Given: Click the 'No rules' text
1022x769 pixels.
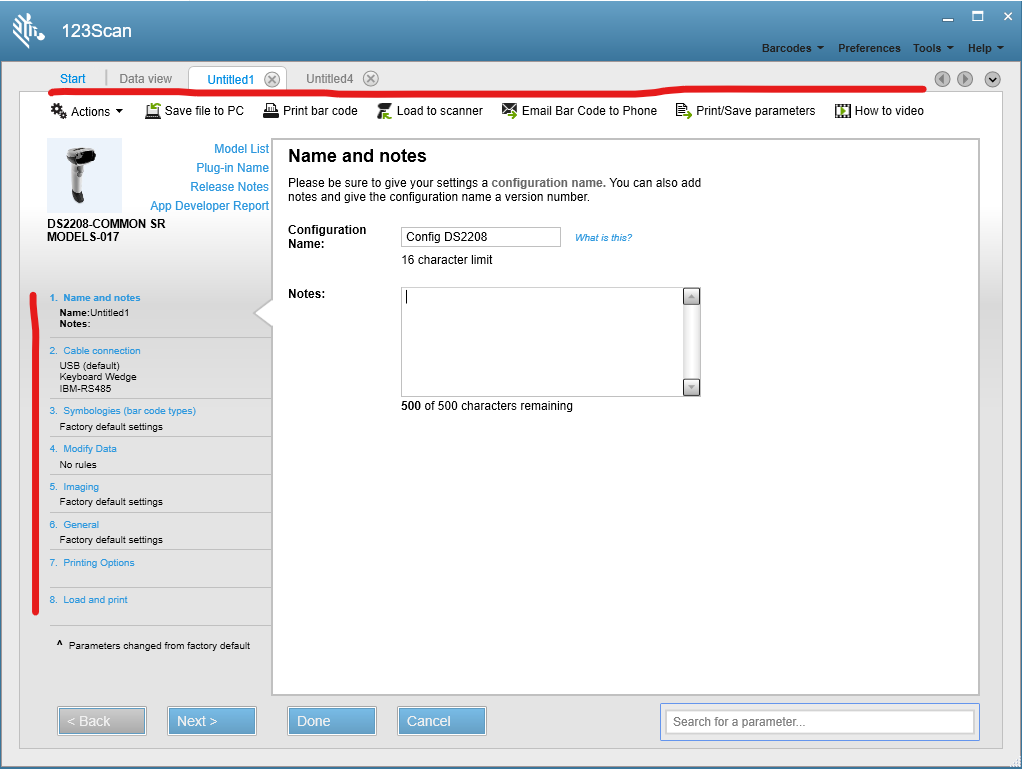Looking at the screenshot, I should pyautogui.click(x=78, y=465).
